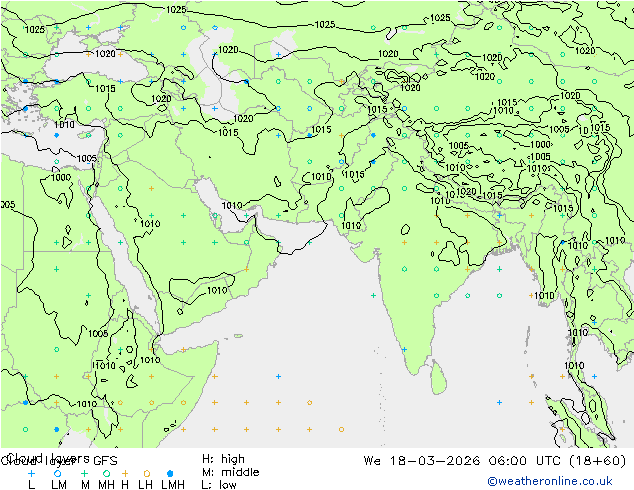The image size is (634, 490).
Task: Click the green plus middle-cloud legend symbol
Action: click(x=84, y=473)
